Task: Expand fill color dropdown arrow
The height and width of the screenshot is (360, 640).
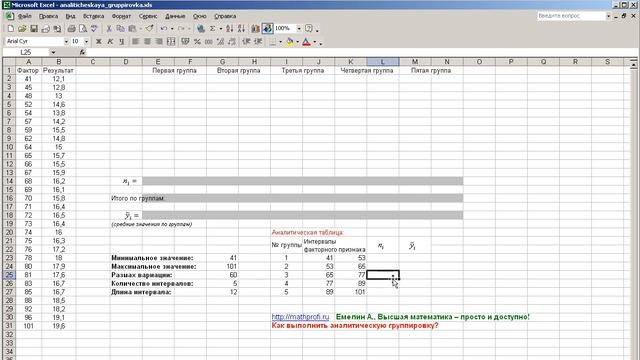Action: coord(297,42)
